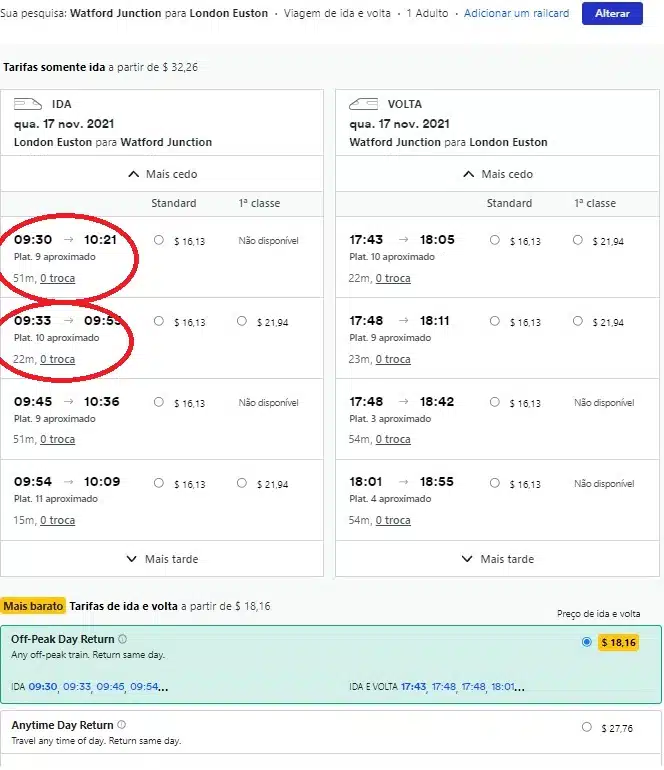Expand Mais cedo in the VOLTA column

498,174
